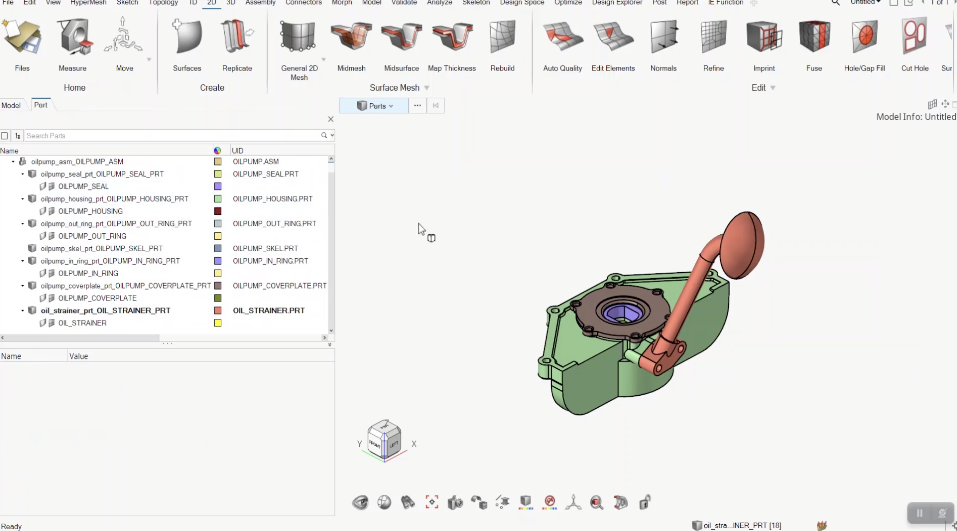The width and height of the screenshot is (957, 531).
Task: Click the pause button at bottom right
Action: (919, 513)
